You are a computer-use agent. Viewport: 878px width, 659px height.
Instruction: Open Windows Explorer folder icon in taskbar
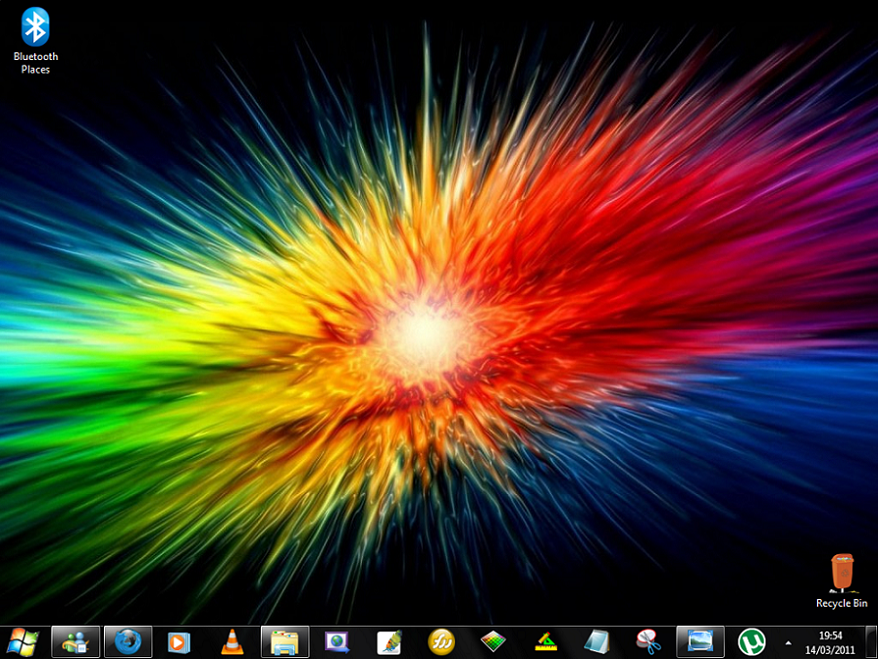pyautogui.click(x=285, y=642)
